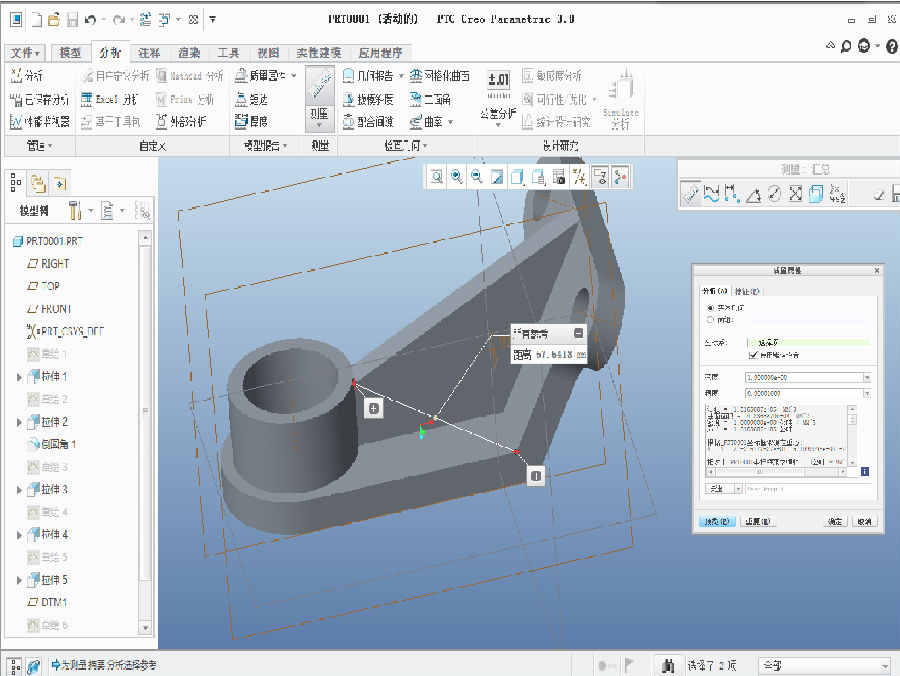Click the Zoom In icon in graphics toolbar

tap(457, 177)
